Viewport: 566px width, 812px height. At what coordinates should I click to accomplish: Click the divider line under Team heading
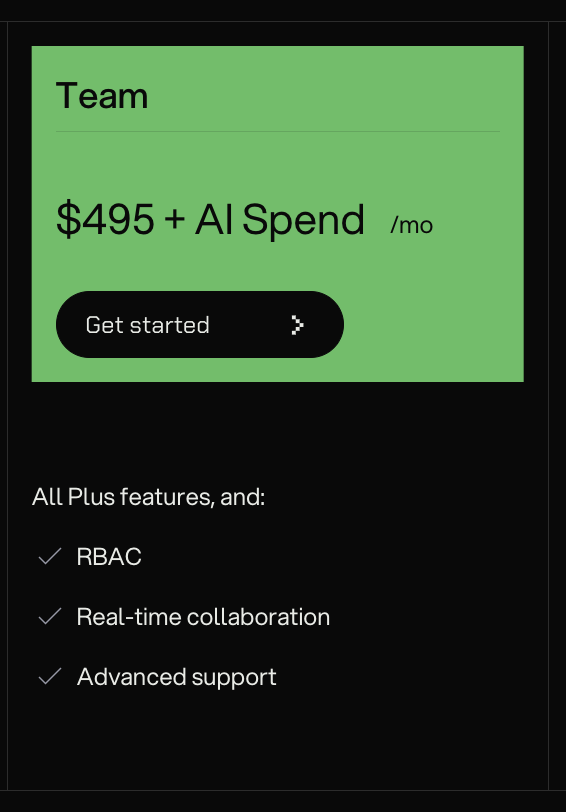(278, 132)
